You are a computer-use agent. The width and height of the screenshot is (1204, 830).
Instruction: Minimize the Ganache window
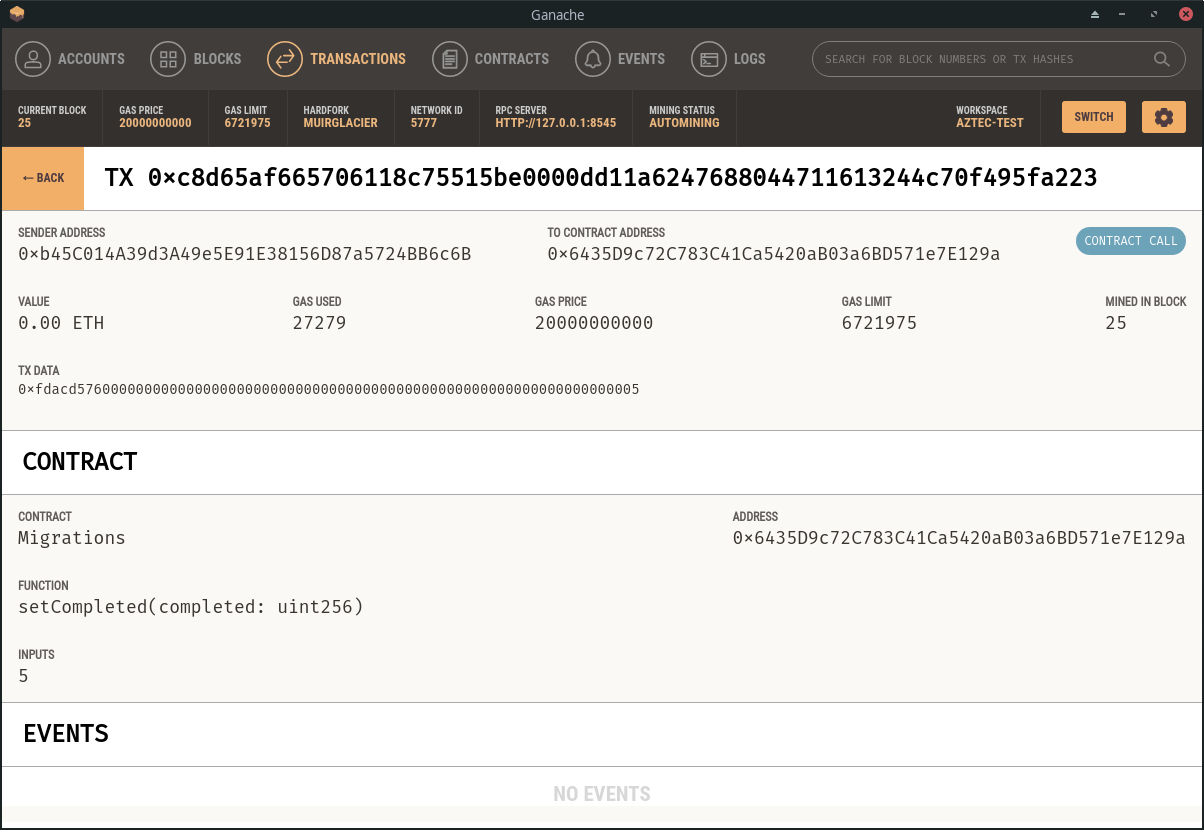point(1124,14)
